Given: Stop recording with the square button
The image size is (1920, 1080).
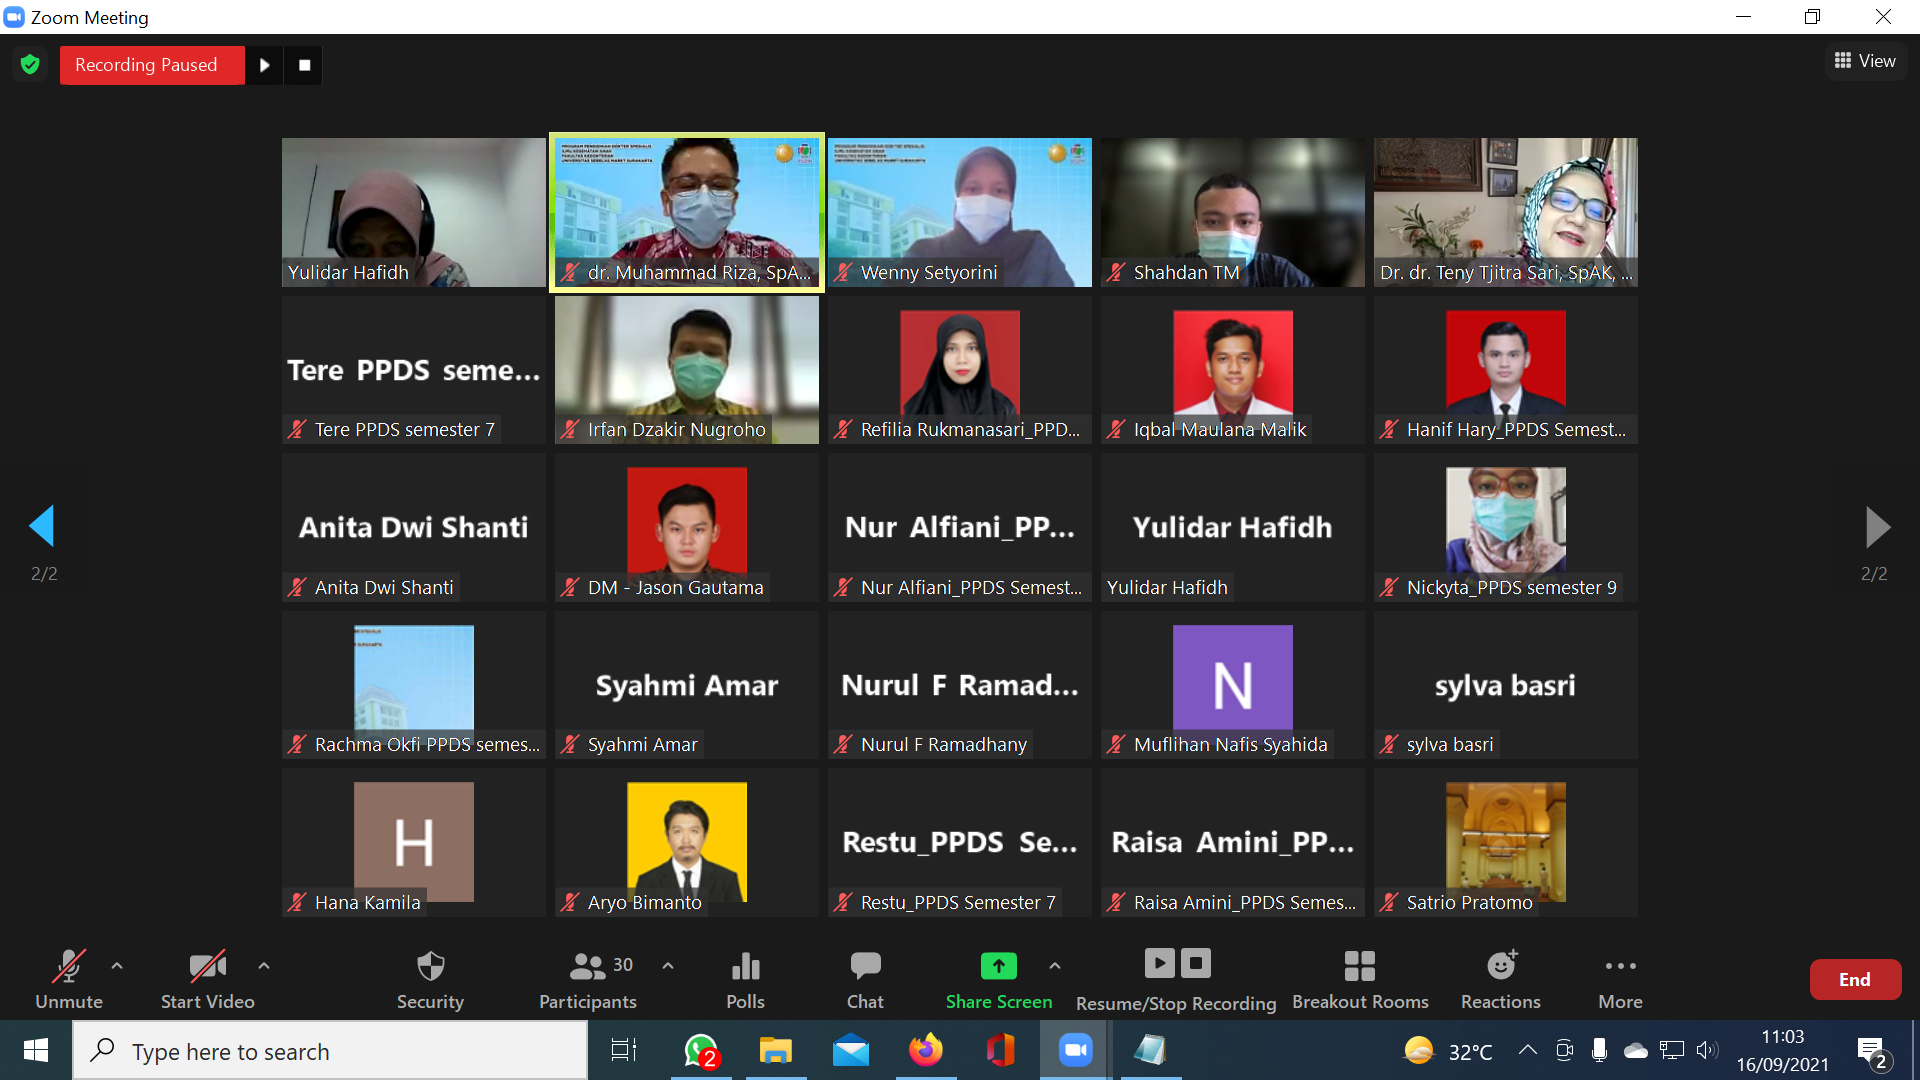Looking at the screenshot, I should [x=304, y=65].
